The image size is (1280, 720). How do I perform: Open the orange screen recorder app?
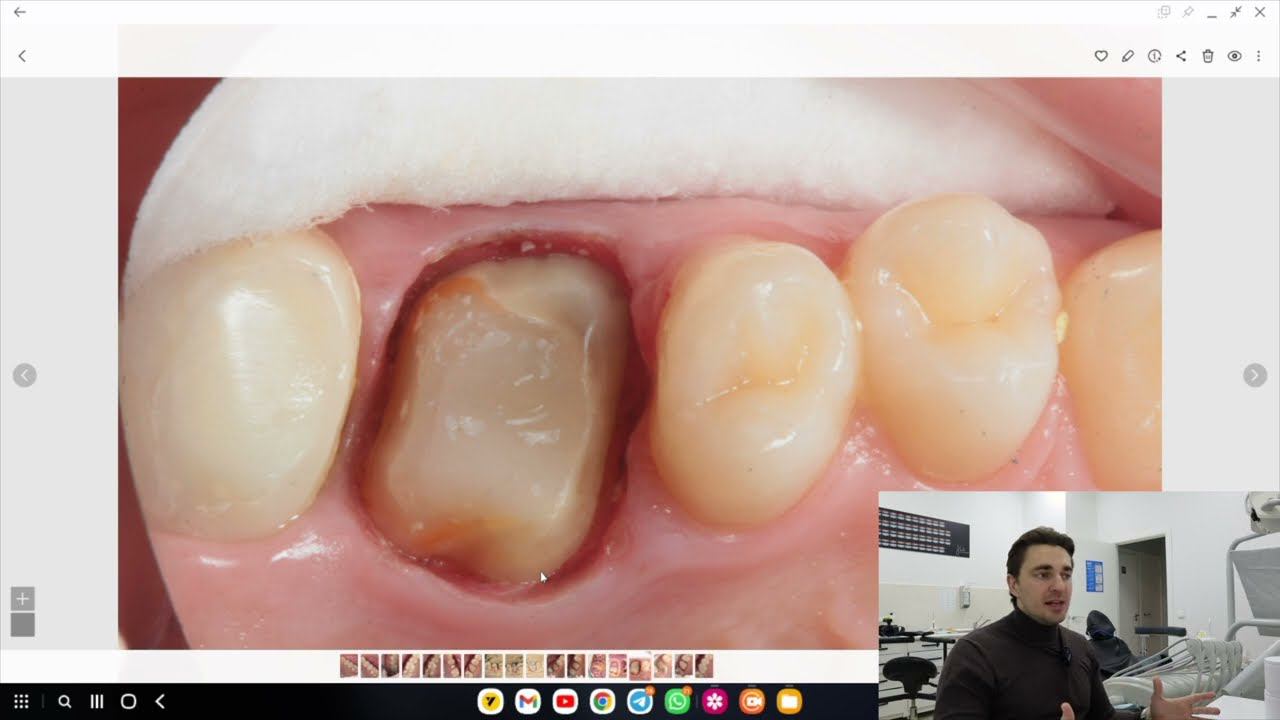(x=752, y=702)
